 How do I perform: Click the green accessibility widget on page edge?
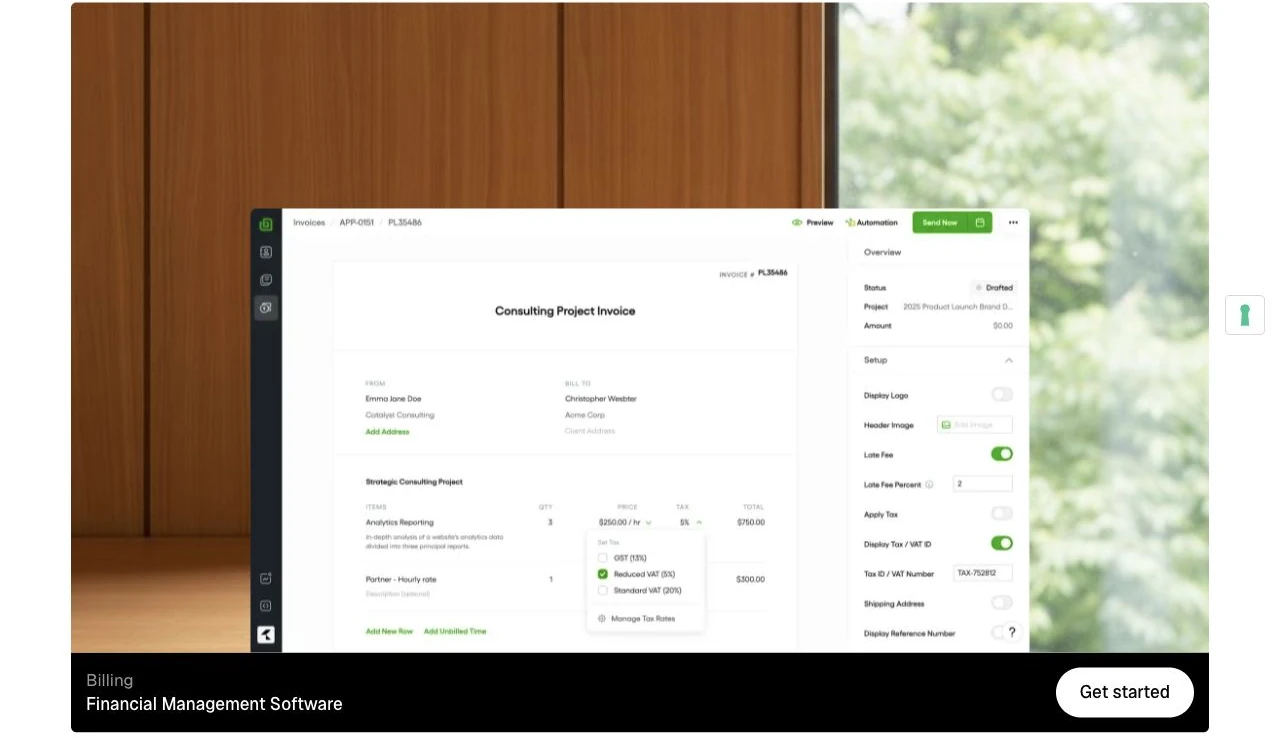pos(1245,315)
